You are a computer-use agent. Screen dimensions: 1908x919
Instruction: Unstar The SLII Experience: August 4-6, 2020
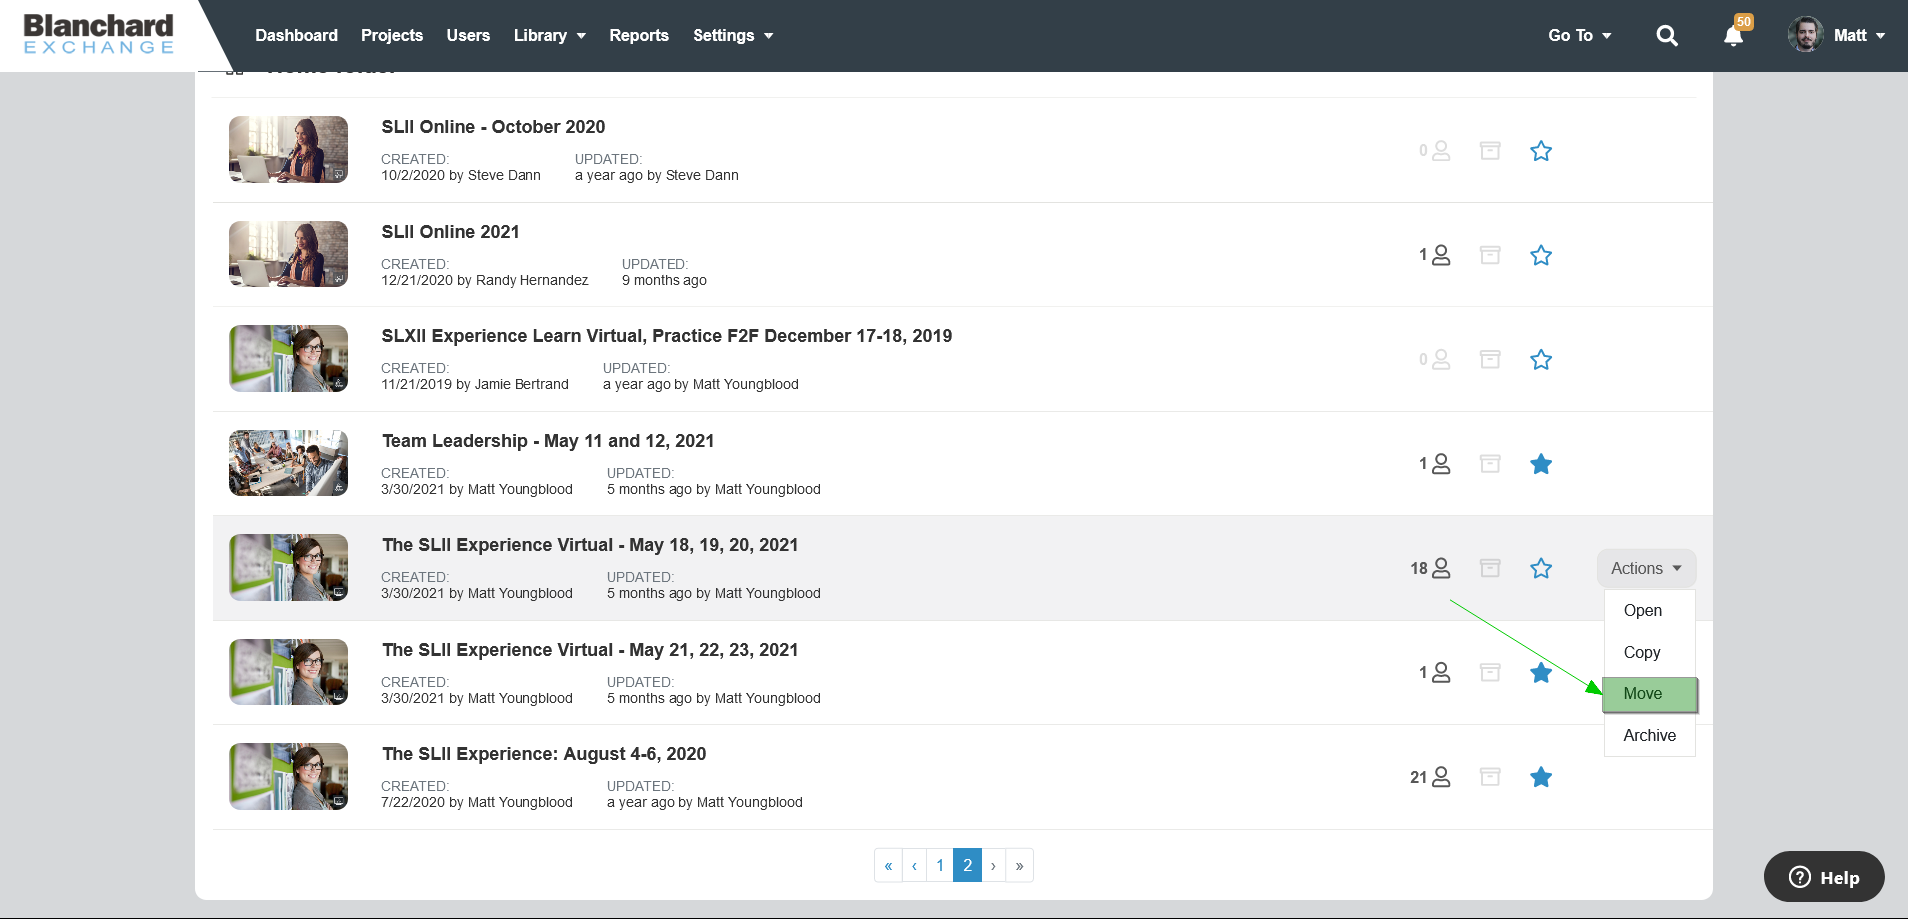pyautogui.click(x=1541, y=777)
